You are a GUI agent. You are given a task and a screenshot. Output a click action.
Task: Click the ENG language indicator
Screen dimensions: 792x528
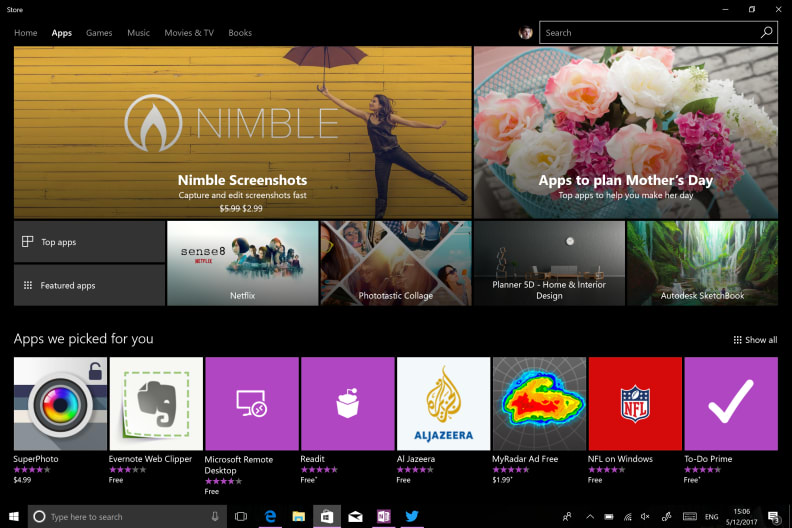pos(711,516)
